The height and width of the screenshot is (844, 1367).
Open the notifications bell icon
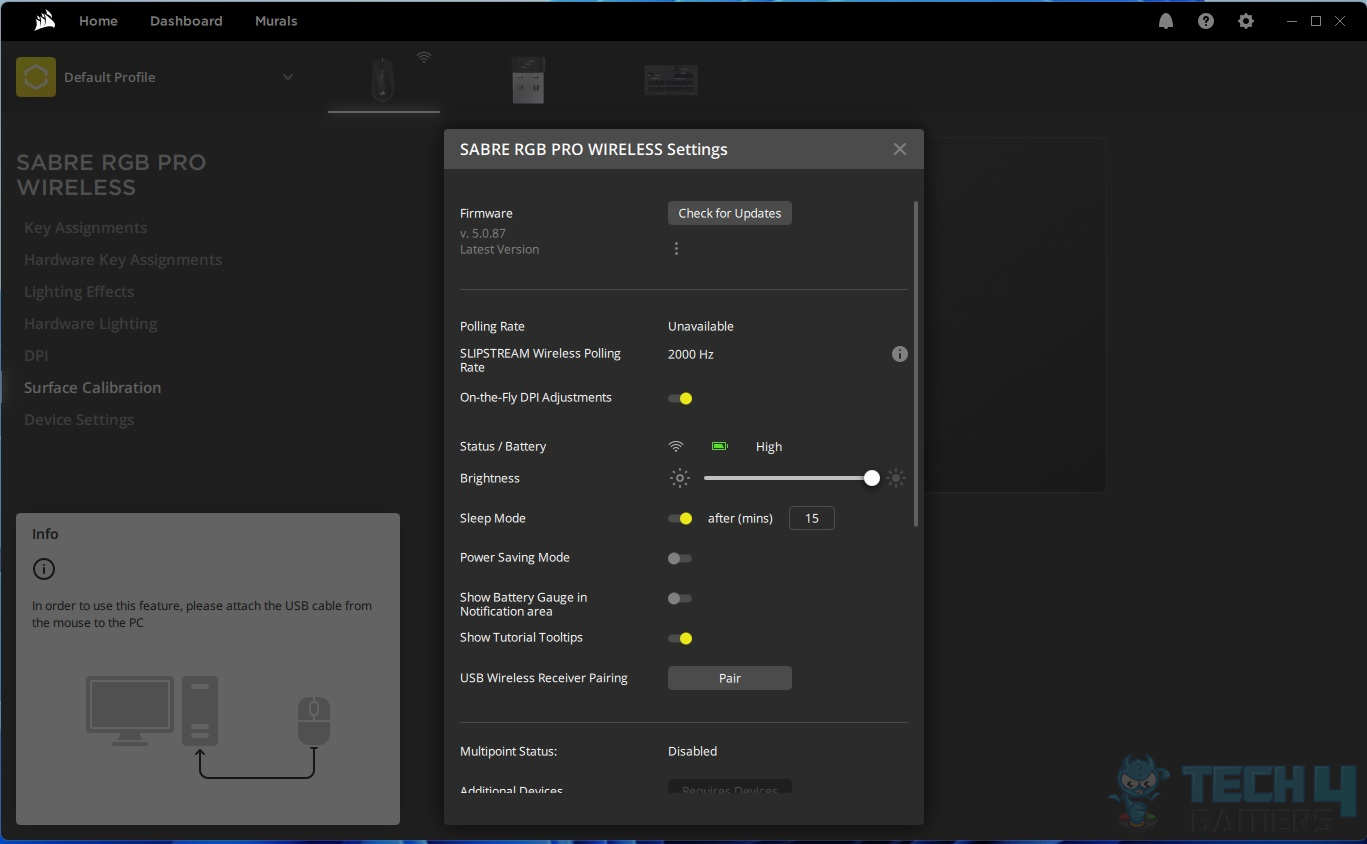1166,21
